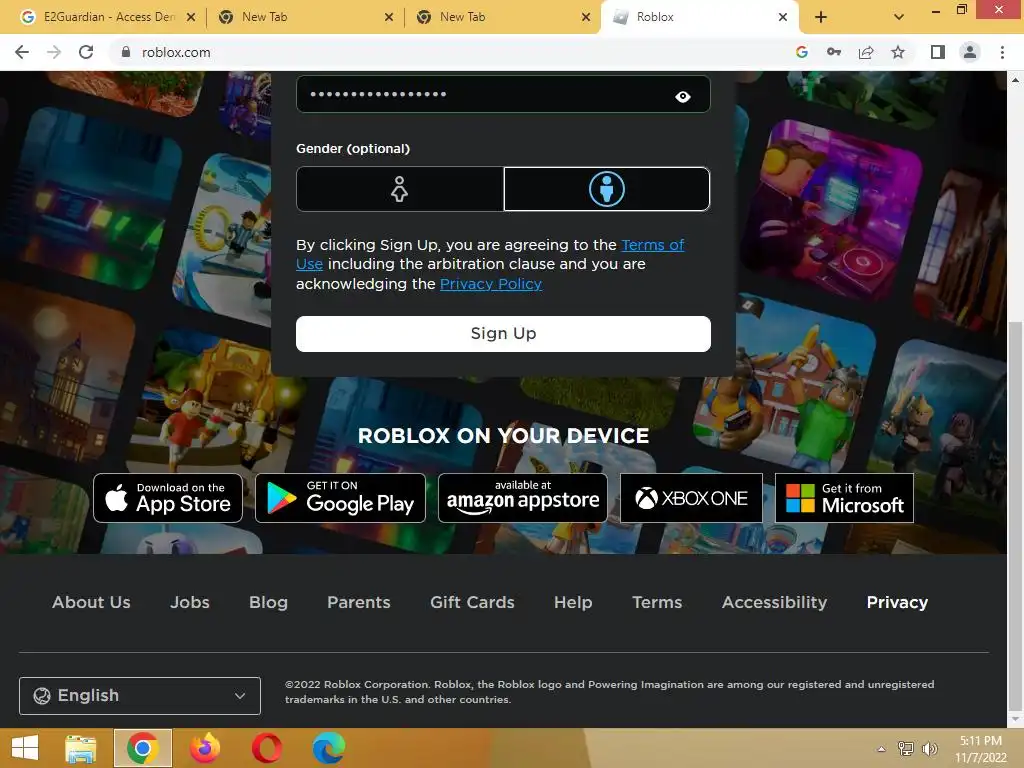Show hidden system tray icons
This screenshot has height=768, width=1024.
881,749
